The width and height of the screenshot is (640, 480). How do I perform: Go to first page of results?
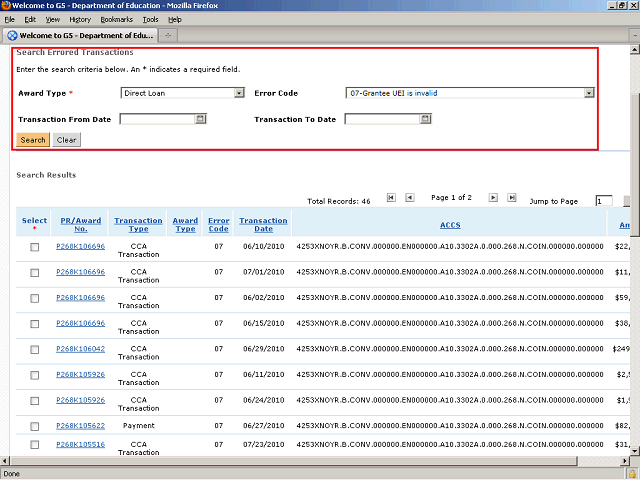coord(391,198)
